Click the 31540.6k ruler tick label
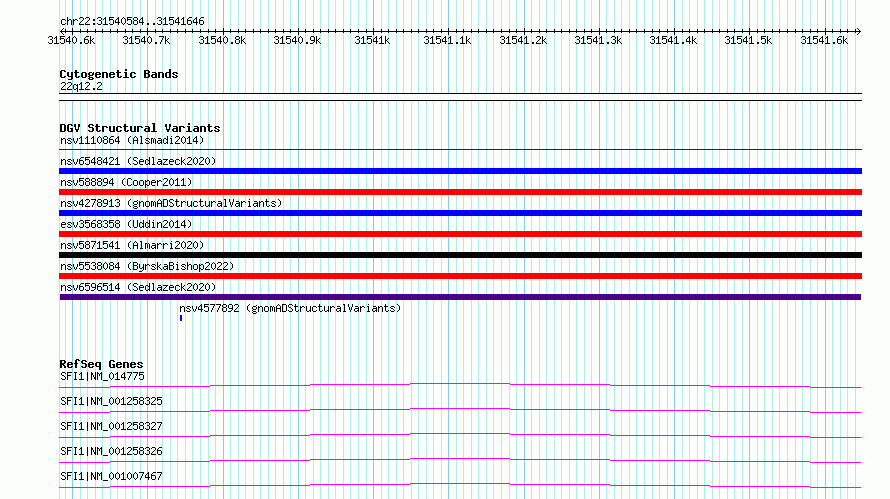Screen dimensions: 890x499 (72, 40)
